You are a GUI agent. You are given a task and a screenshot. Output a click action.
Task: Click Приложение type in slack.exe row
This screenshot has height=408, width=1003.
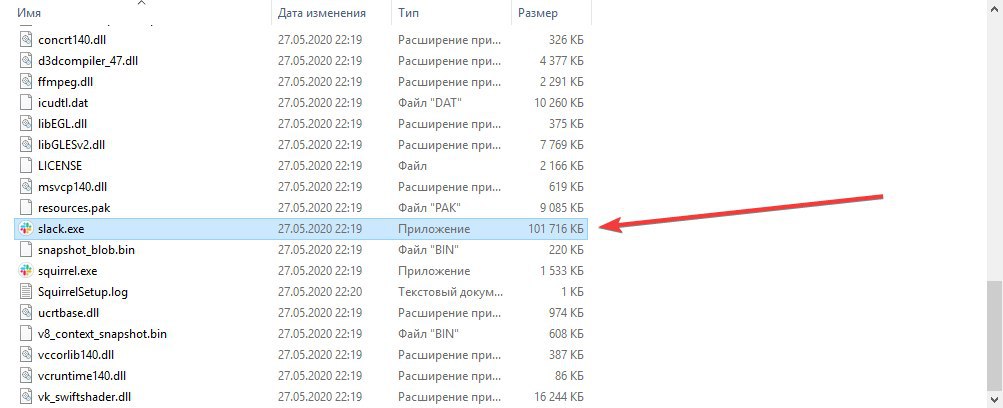tap(434, 229)
